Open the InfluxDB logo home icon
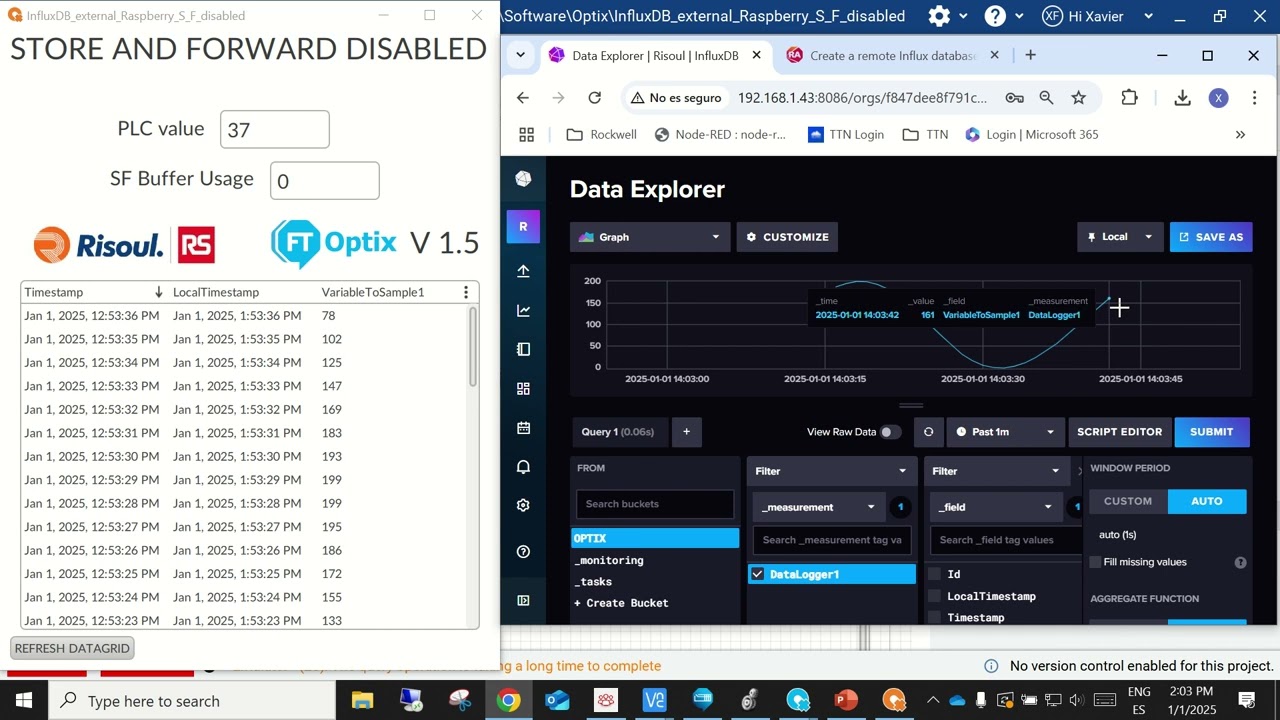Image resolution: width=1280 pixels, height=720 pixels. coord(523,179)
